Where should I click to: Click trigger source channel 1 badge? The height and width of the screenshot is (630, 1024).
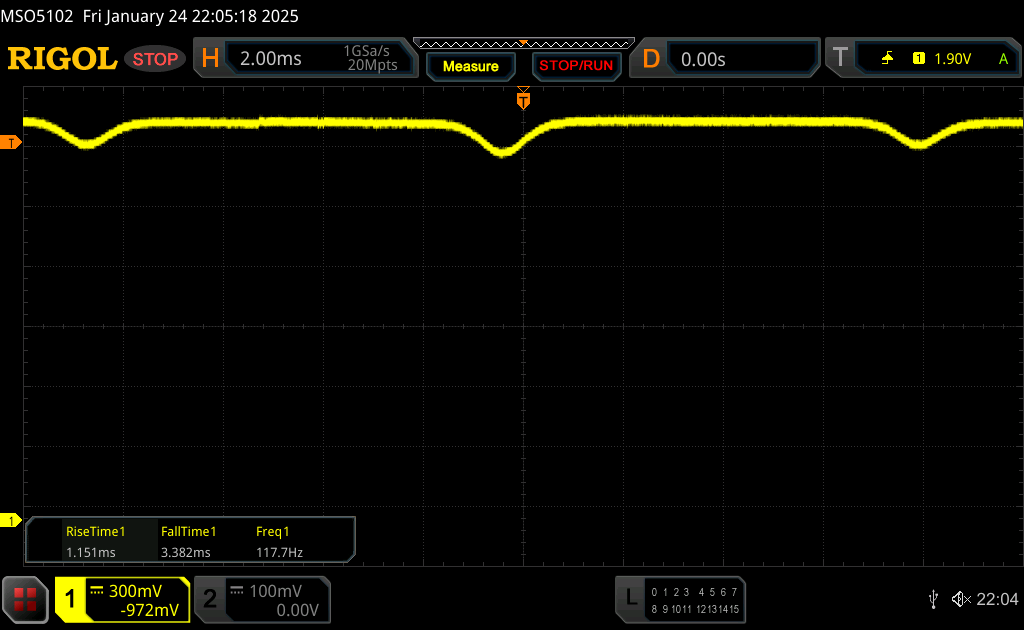tap(919, 59)
